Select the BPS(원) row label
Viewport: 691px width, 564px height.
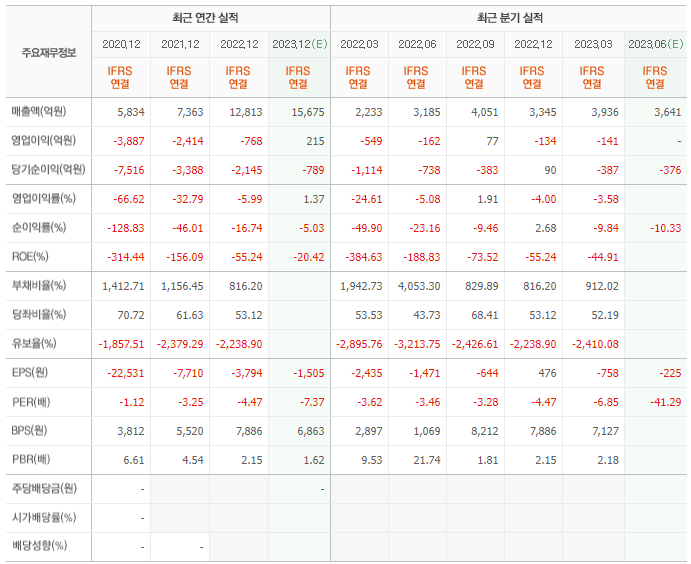coord(29,430)
